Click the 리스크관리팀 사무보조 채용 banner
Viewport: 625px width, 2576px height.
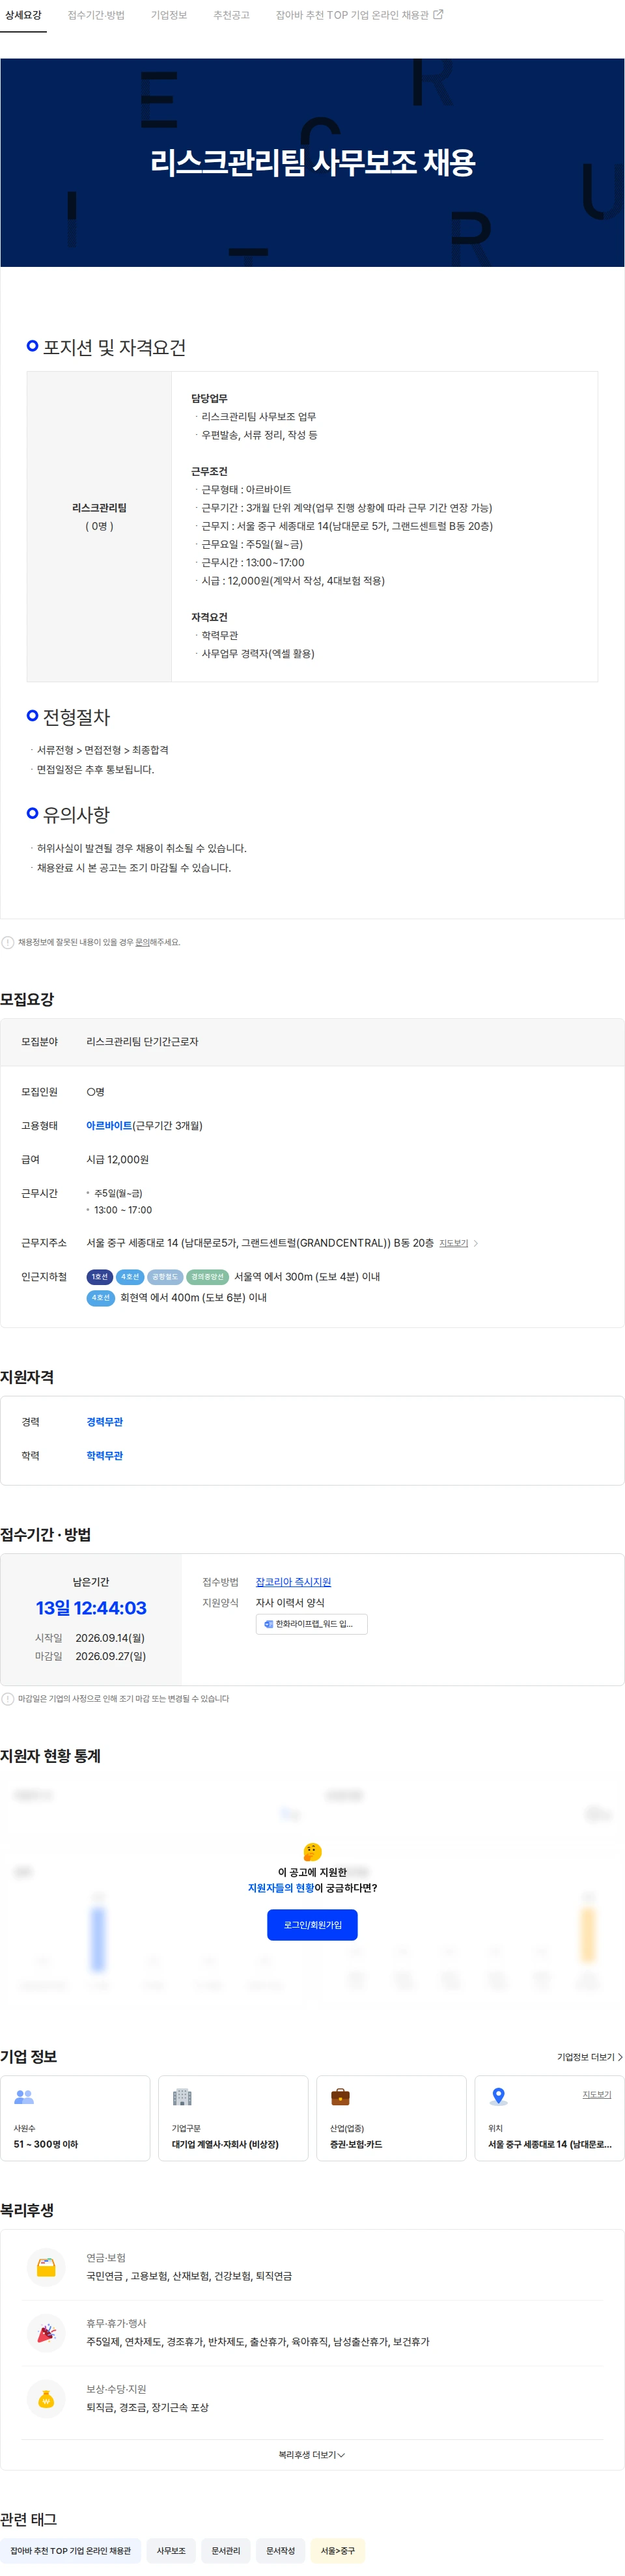click(312, 162)
